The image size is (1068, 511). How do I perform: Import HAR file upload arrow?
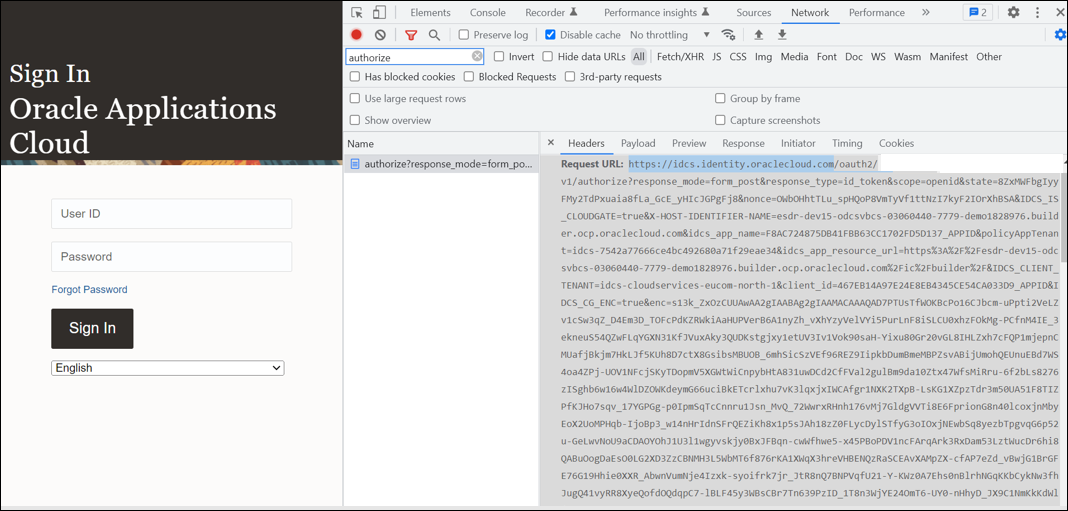(x=758, y=35)
